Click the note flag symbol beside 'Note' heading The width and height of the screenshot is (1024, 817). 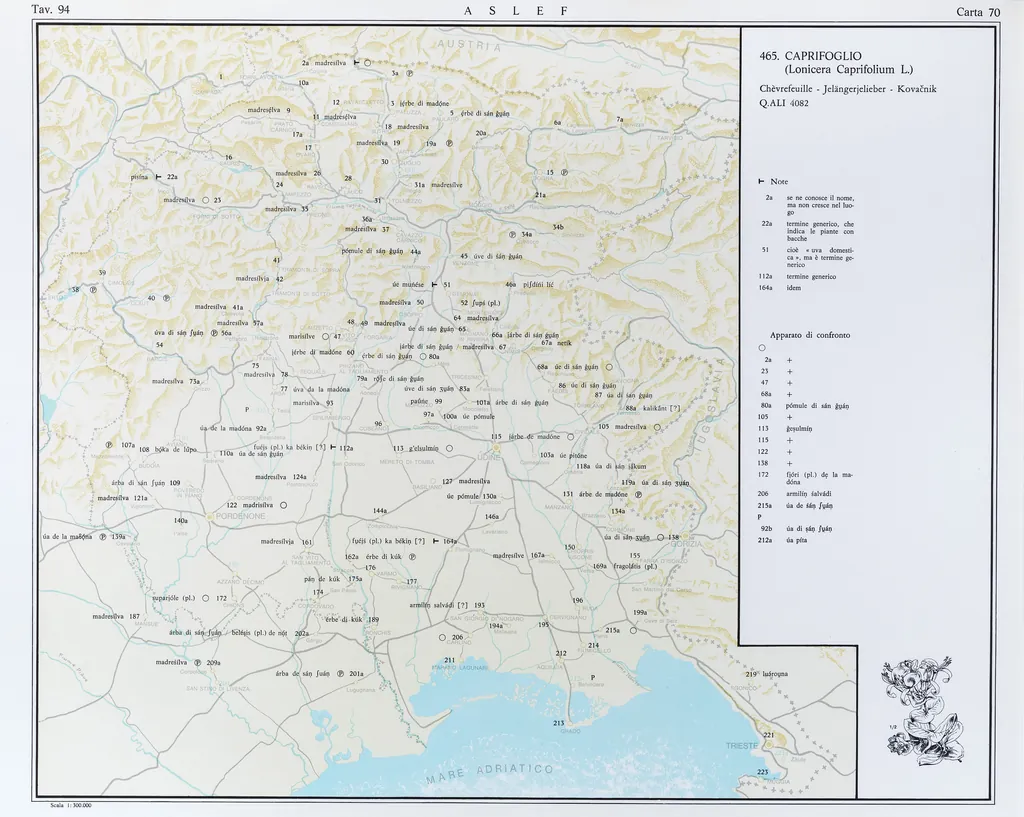click(x=762, y=181)
